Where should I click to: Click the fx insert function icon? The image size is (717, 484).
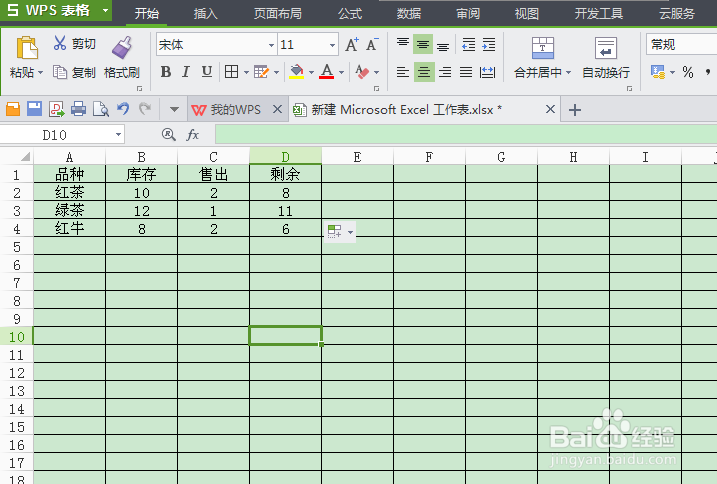tap(193, 134)
